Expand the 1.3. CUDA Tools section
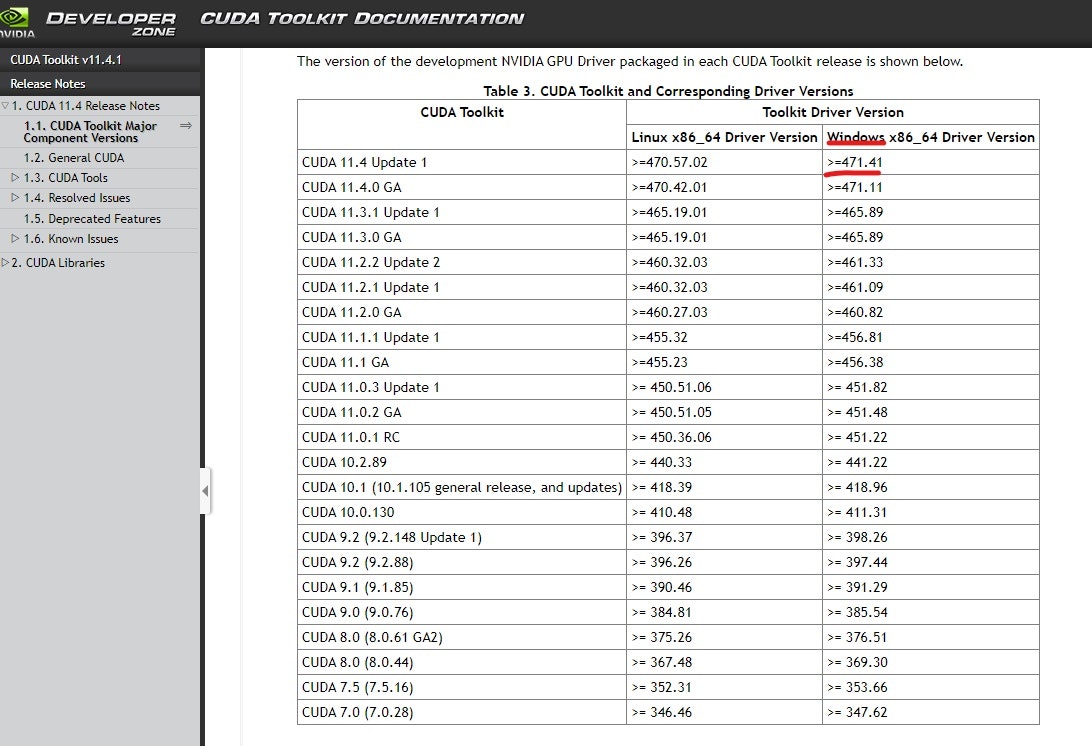This screenshot has width=1092, height=746. (x=15, y=178)
